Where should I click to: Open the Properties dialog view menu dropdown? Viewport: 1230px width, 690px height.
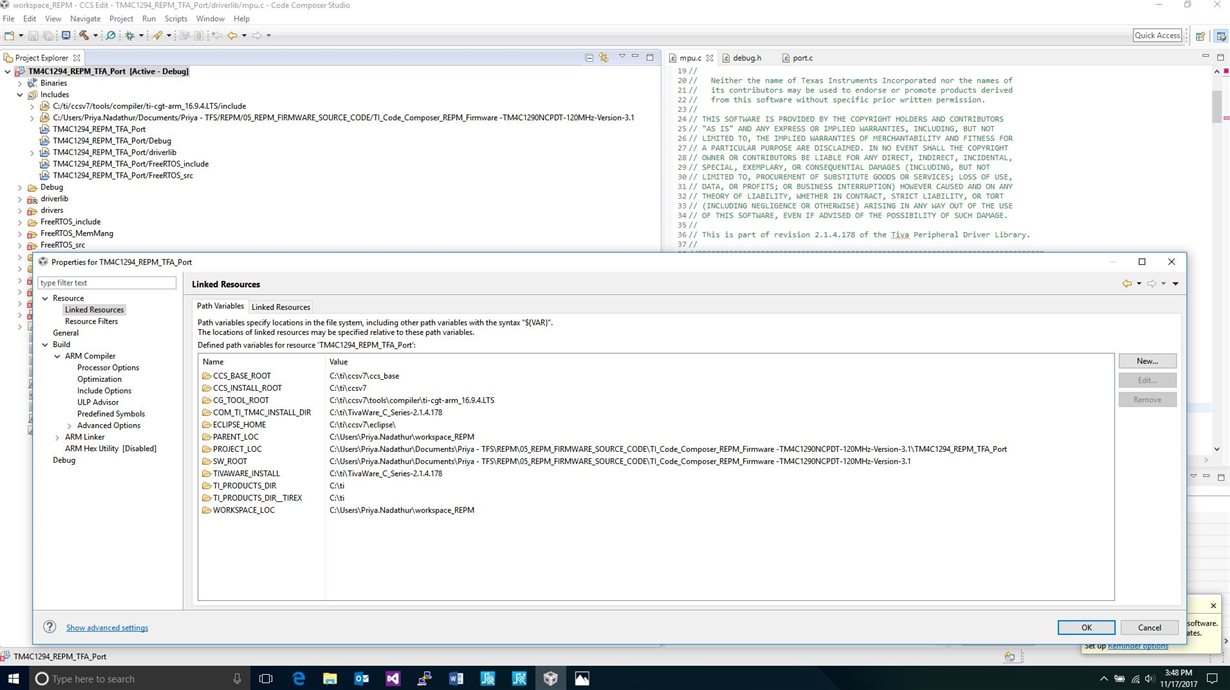click(1175, 284)
